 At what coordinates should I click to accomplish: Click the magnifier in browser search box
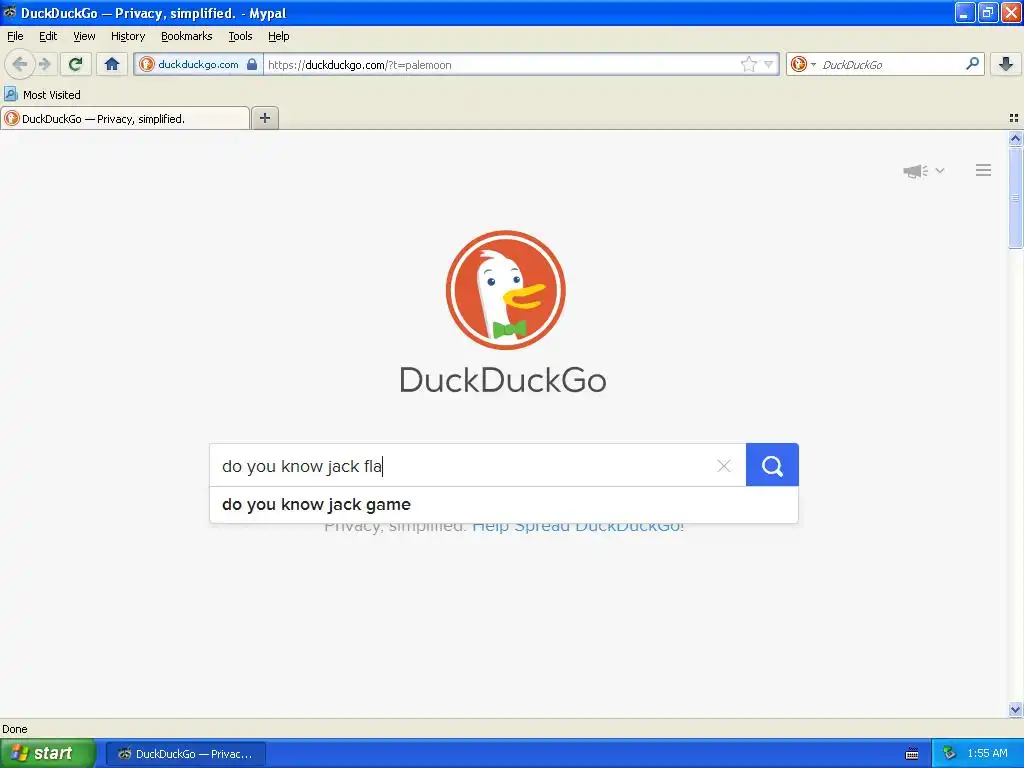tap(972, 63)
